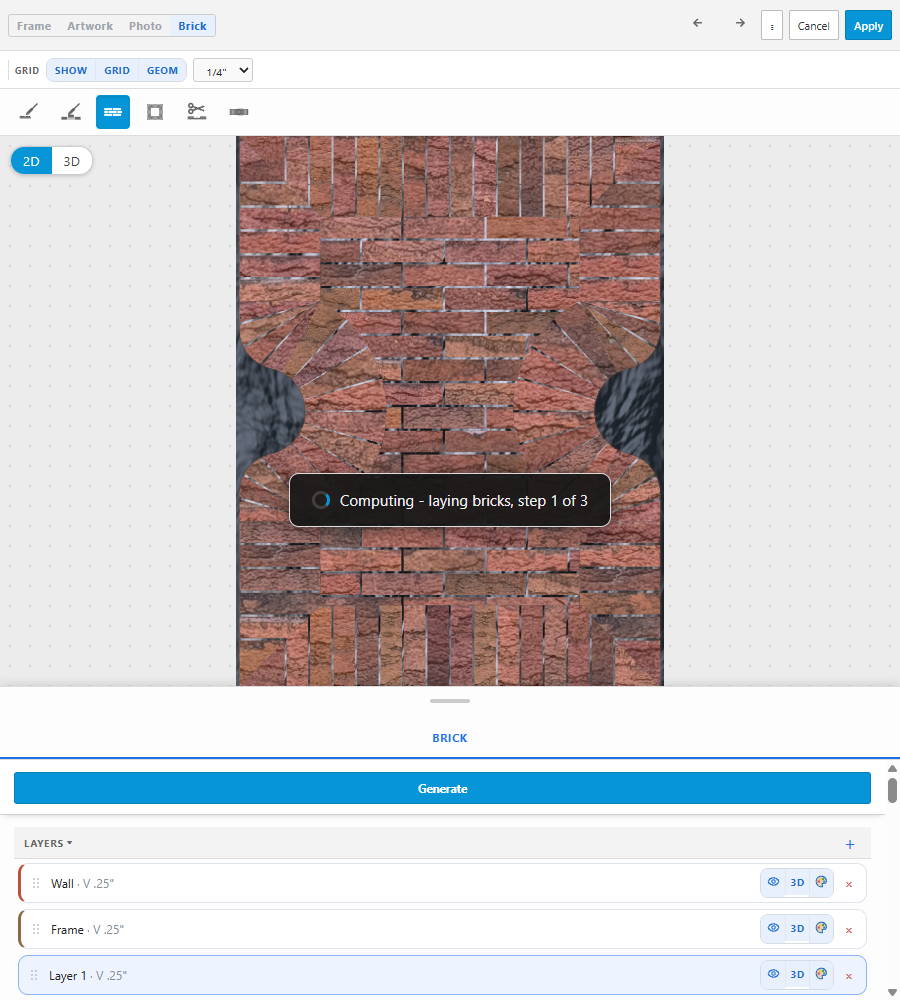The height and width of the screenshot is (1000, 900).
Task: Toggle the GEOM snap option
Action: tap(162, 70)
